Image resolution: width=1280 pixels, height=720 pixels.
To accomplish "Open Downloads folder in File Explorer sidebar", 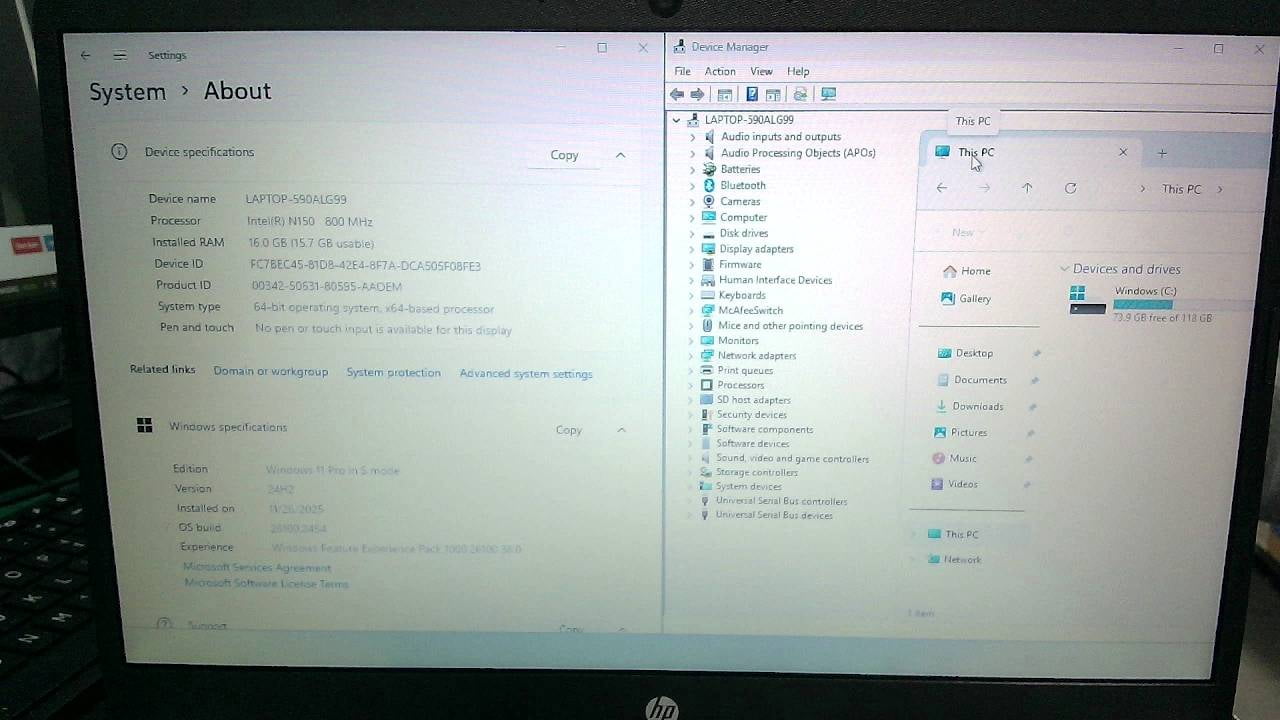I will point(970,406).
